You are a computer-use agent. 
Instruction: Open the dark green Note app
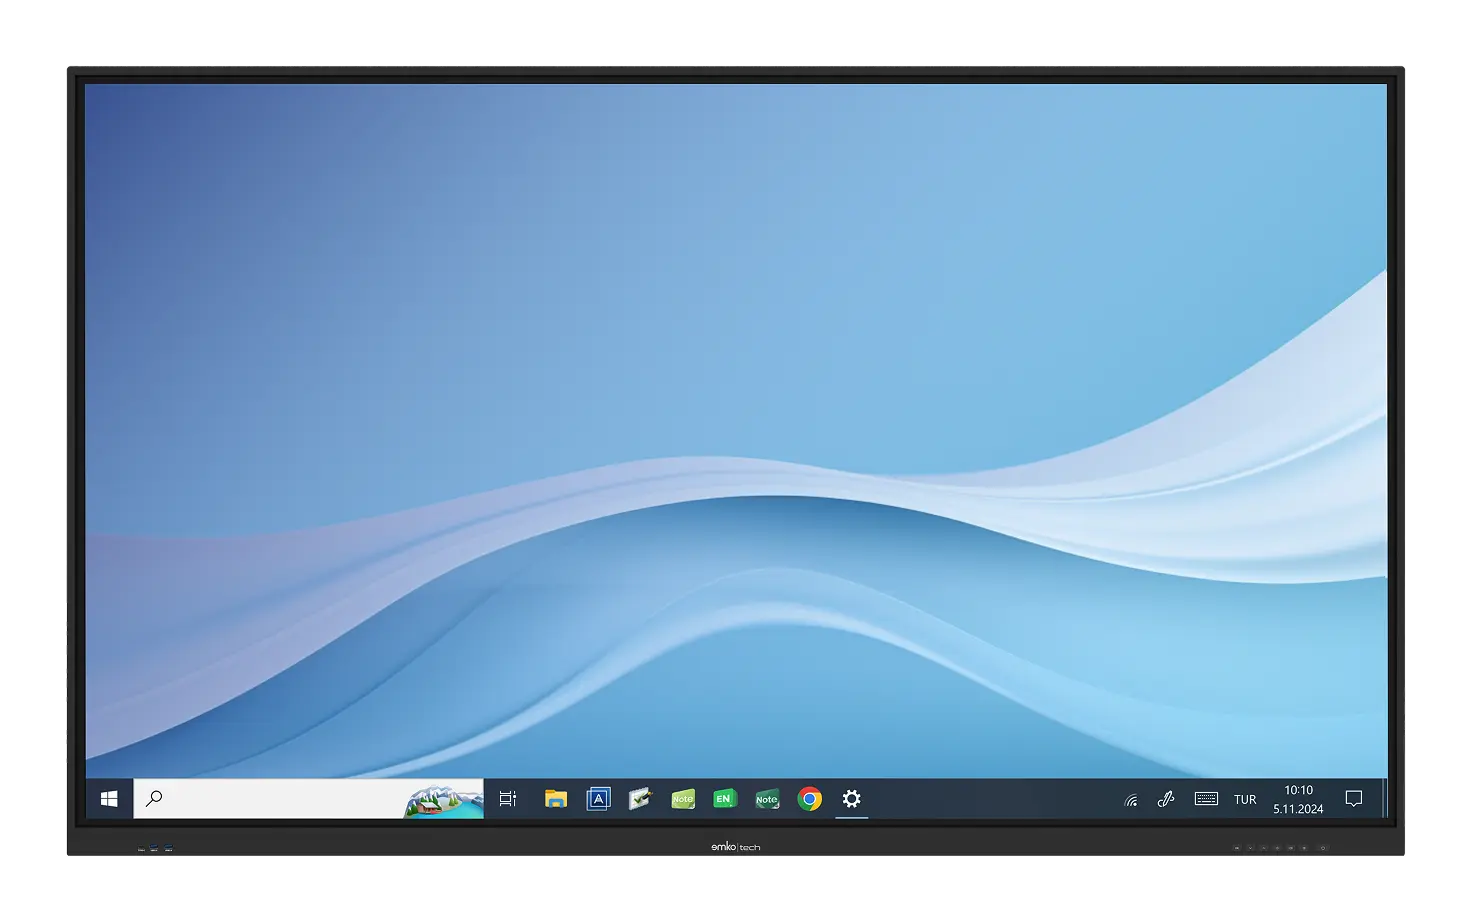tap(767, 799)
